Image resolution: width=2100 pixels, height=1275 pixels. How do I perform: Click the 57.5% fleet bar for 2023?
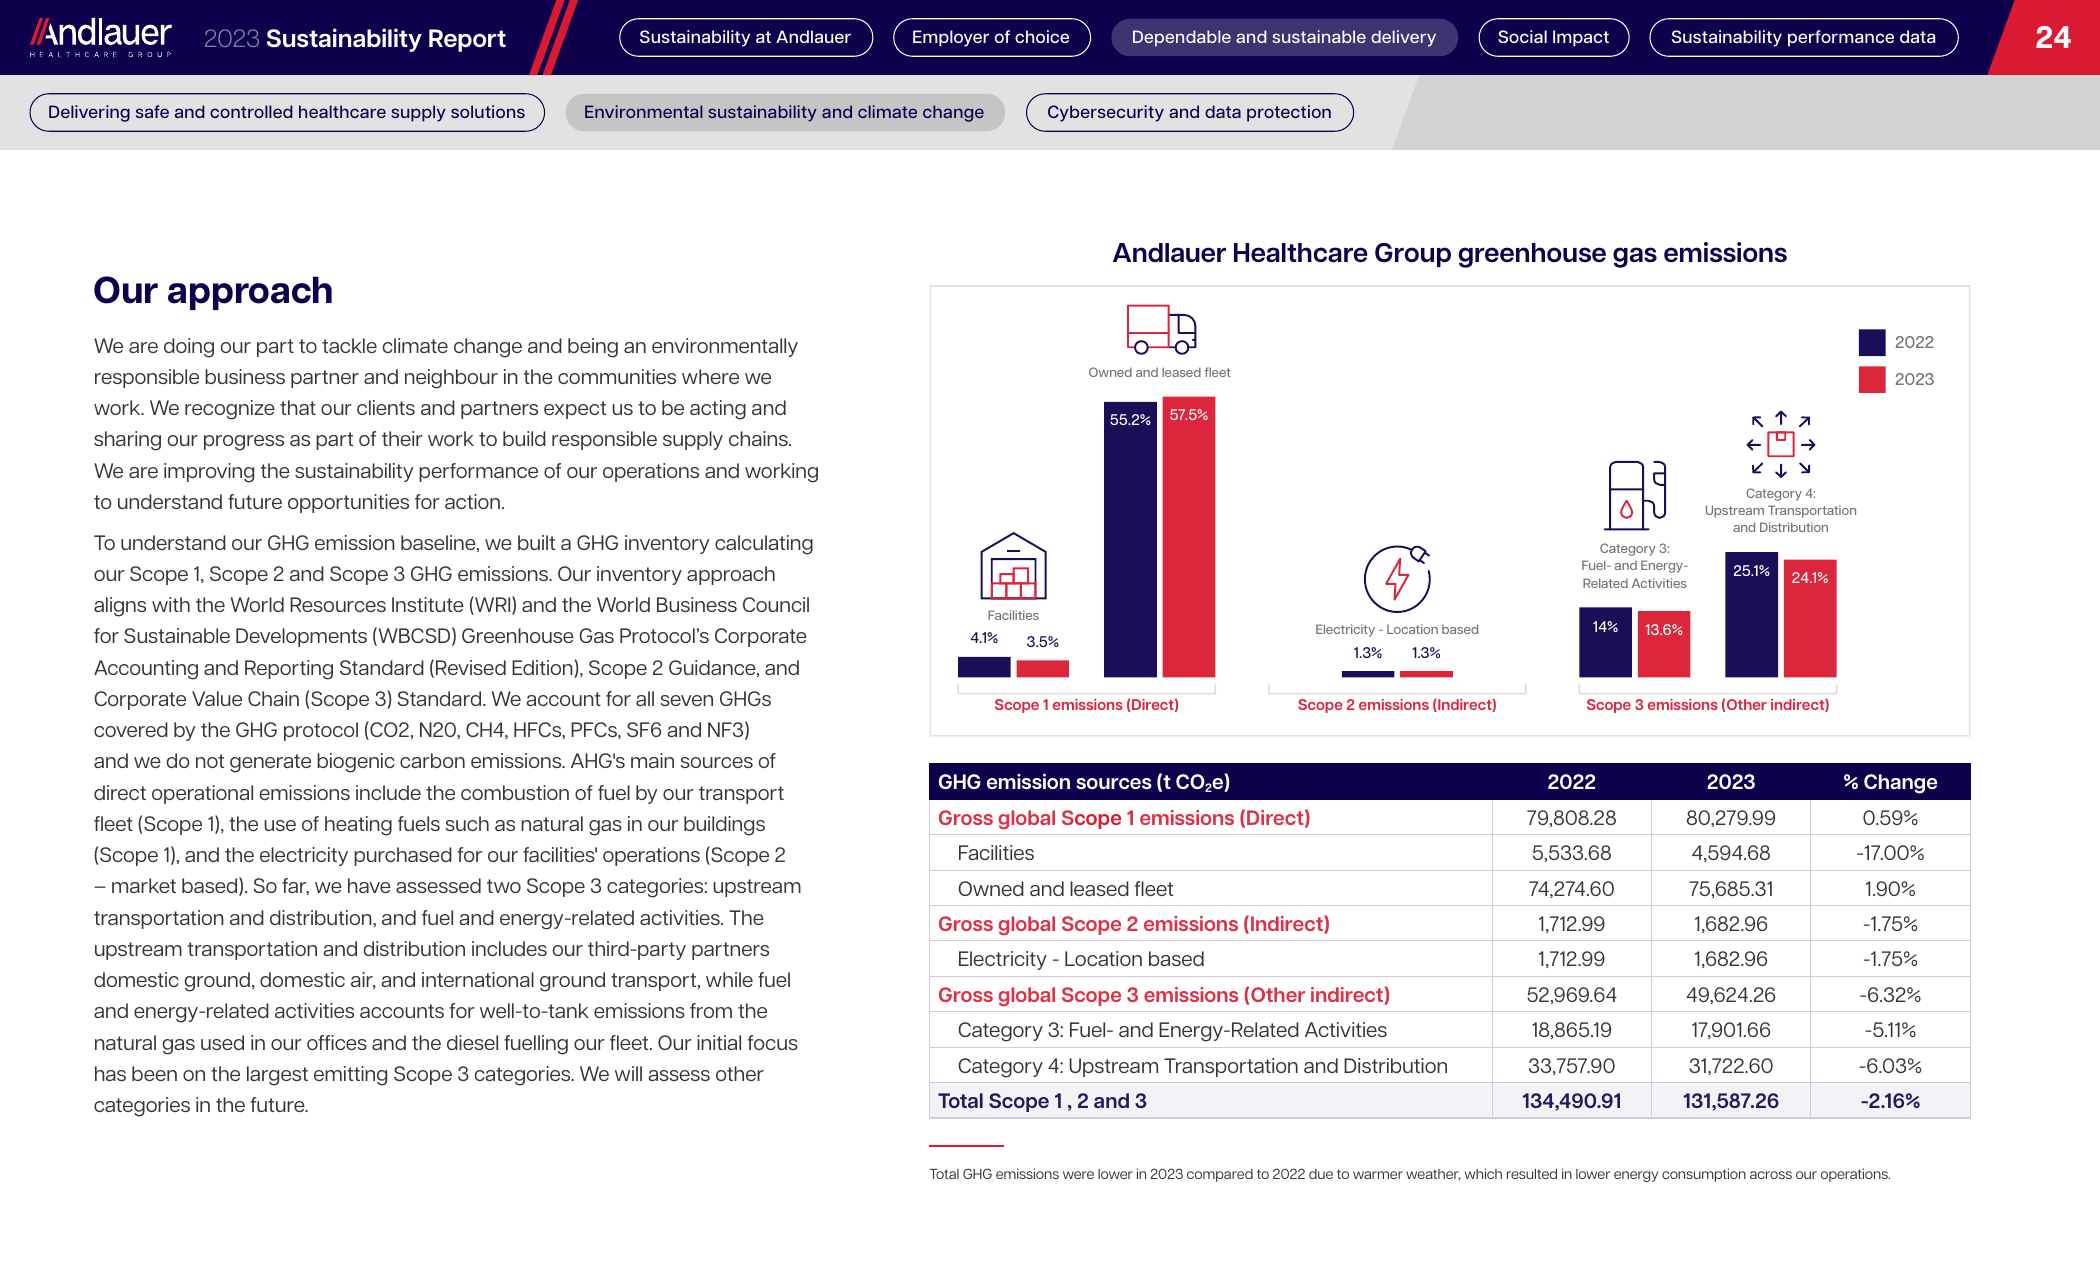1189,537
